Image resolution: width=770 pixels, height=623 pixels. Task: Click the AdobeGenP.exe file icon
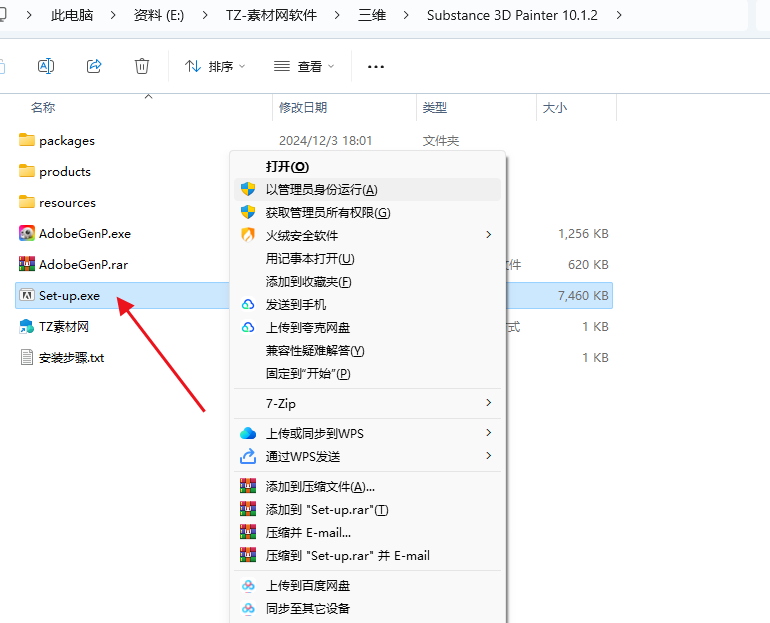pyautogui.click(x=27, y=233)
